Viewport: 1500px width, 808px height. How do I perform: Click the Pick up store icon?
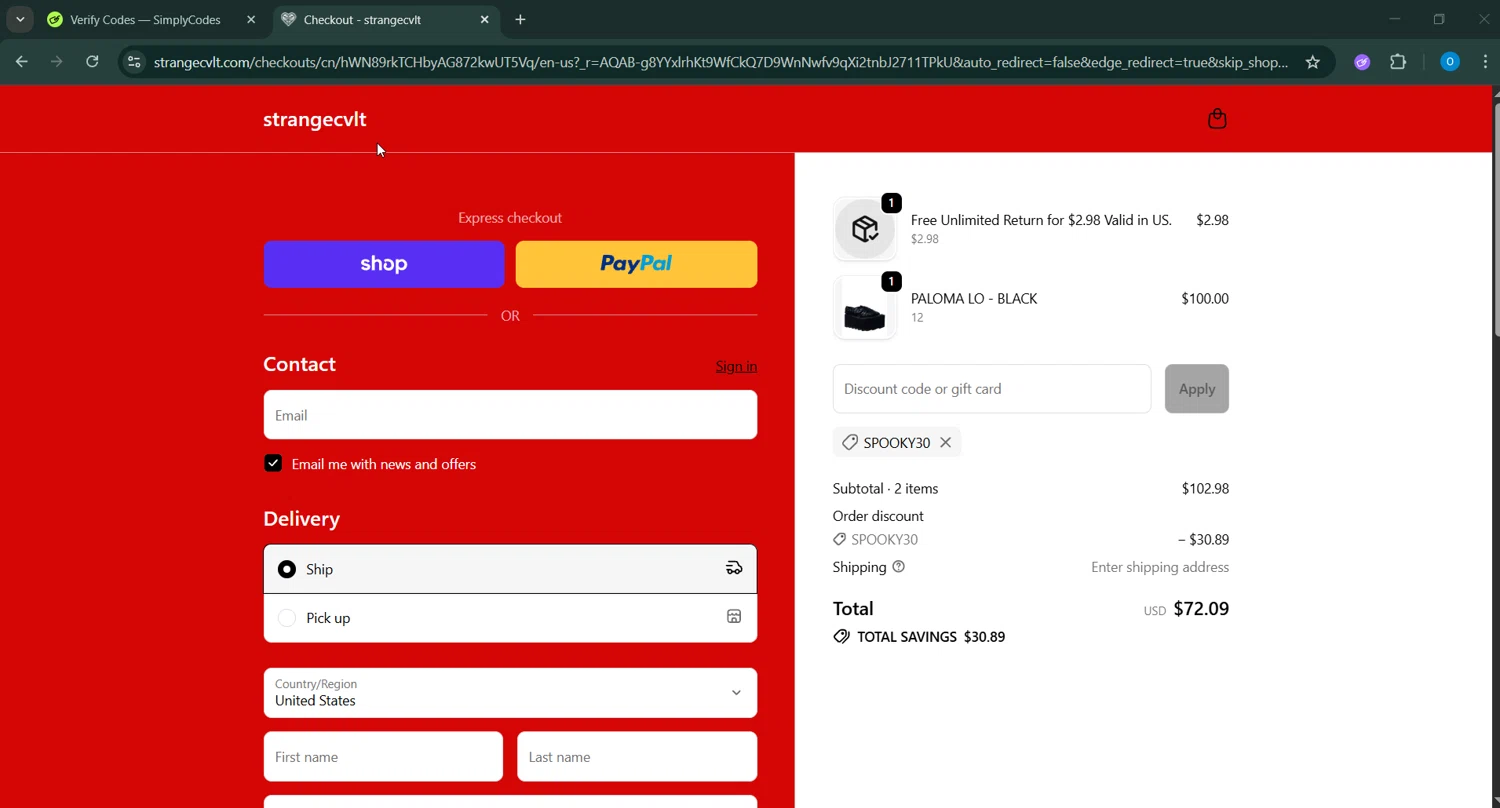[x=734, y=617]
